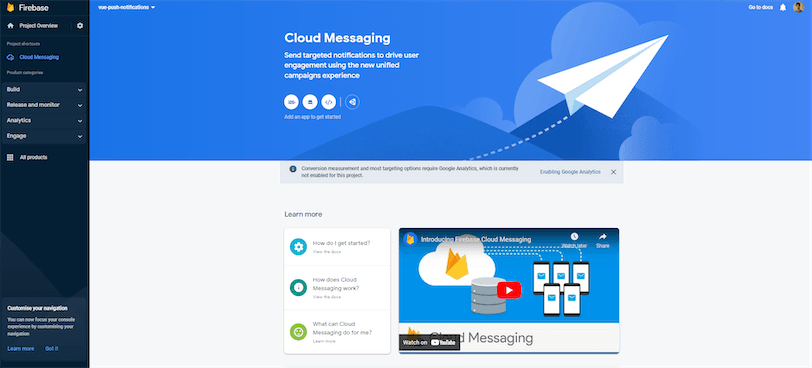Open Project Overview
Screen dimensions: 812x368
39,25
